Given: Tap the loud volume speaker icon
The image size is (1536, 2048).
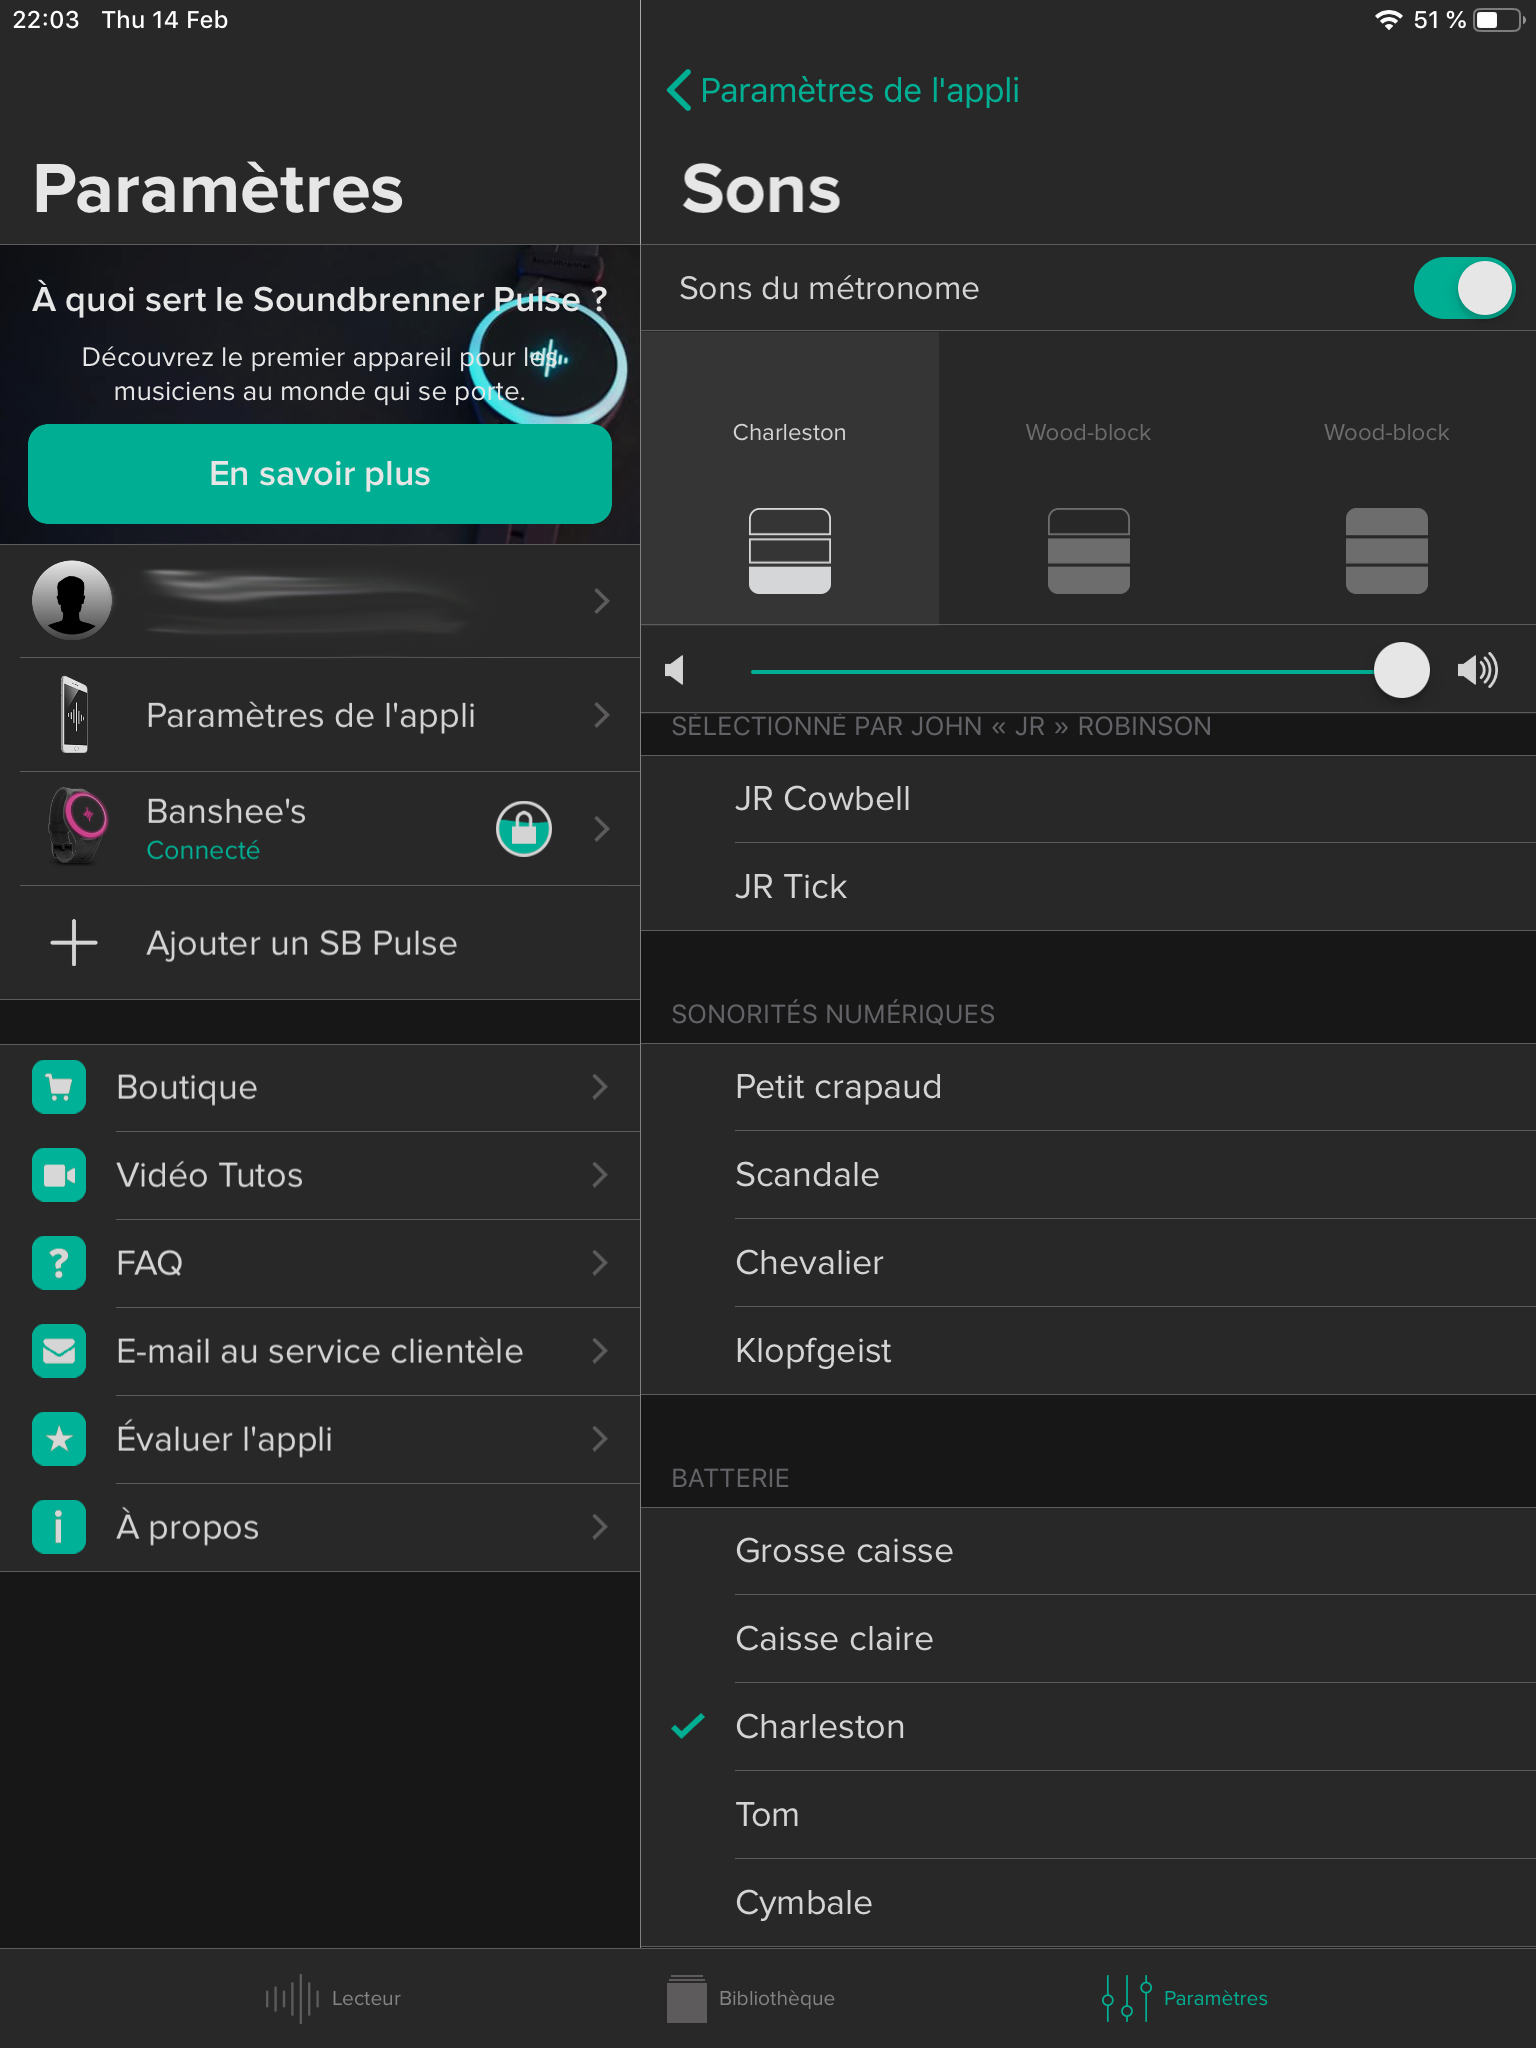Looking at the screenshot, I should tap(1477, 670).
